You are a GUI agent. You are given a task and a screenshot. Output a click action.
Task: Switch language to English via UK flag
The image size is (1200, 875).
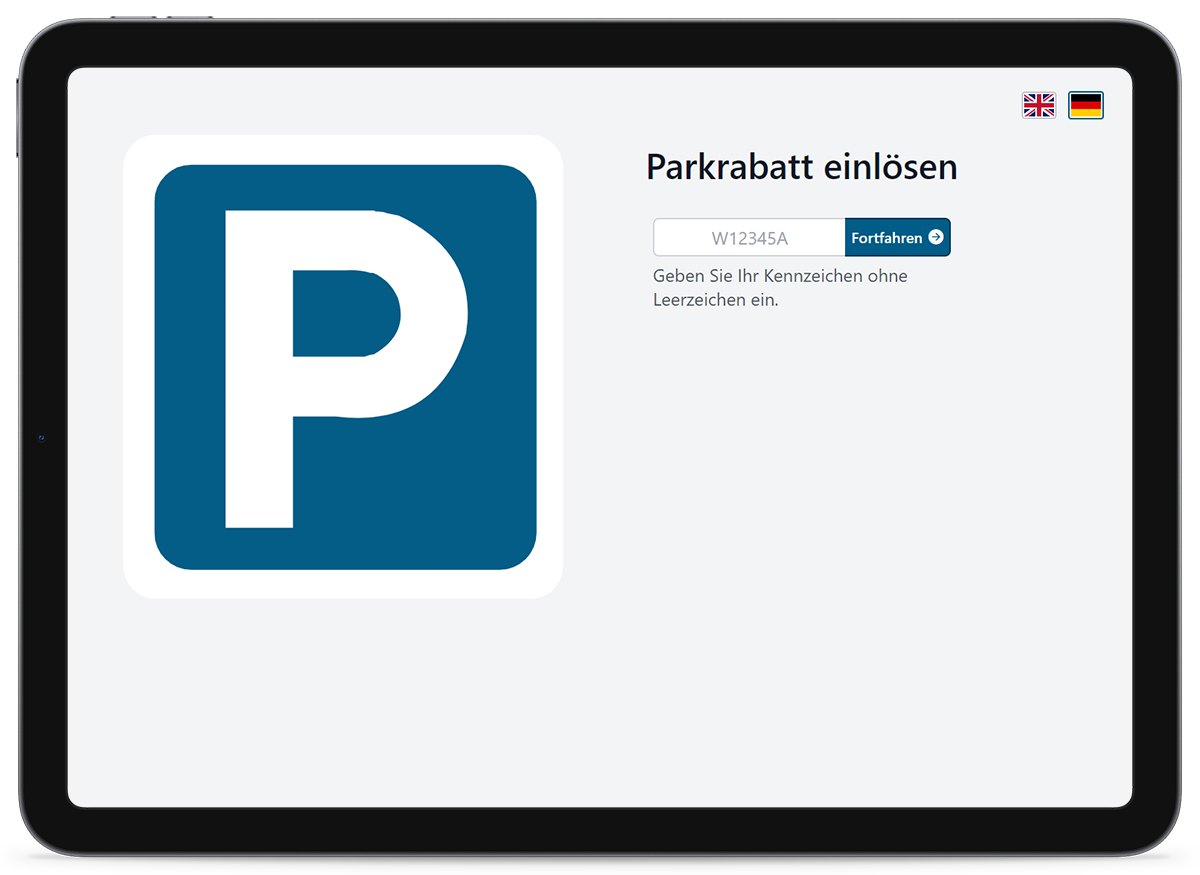1038,105
